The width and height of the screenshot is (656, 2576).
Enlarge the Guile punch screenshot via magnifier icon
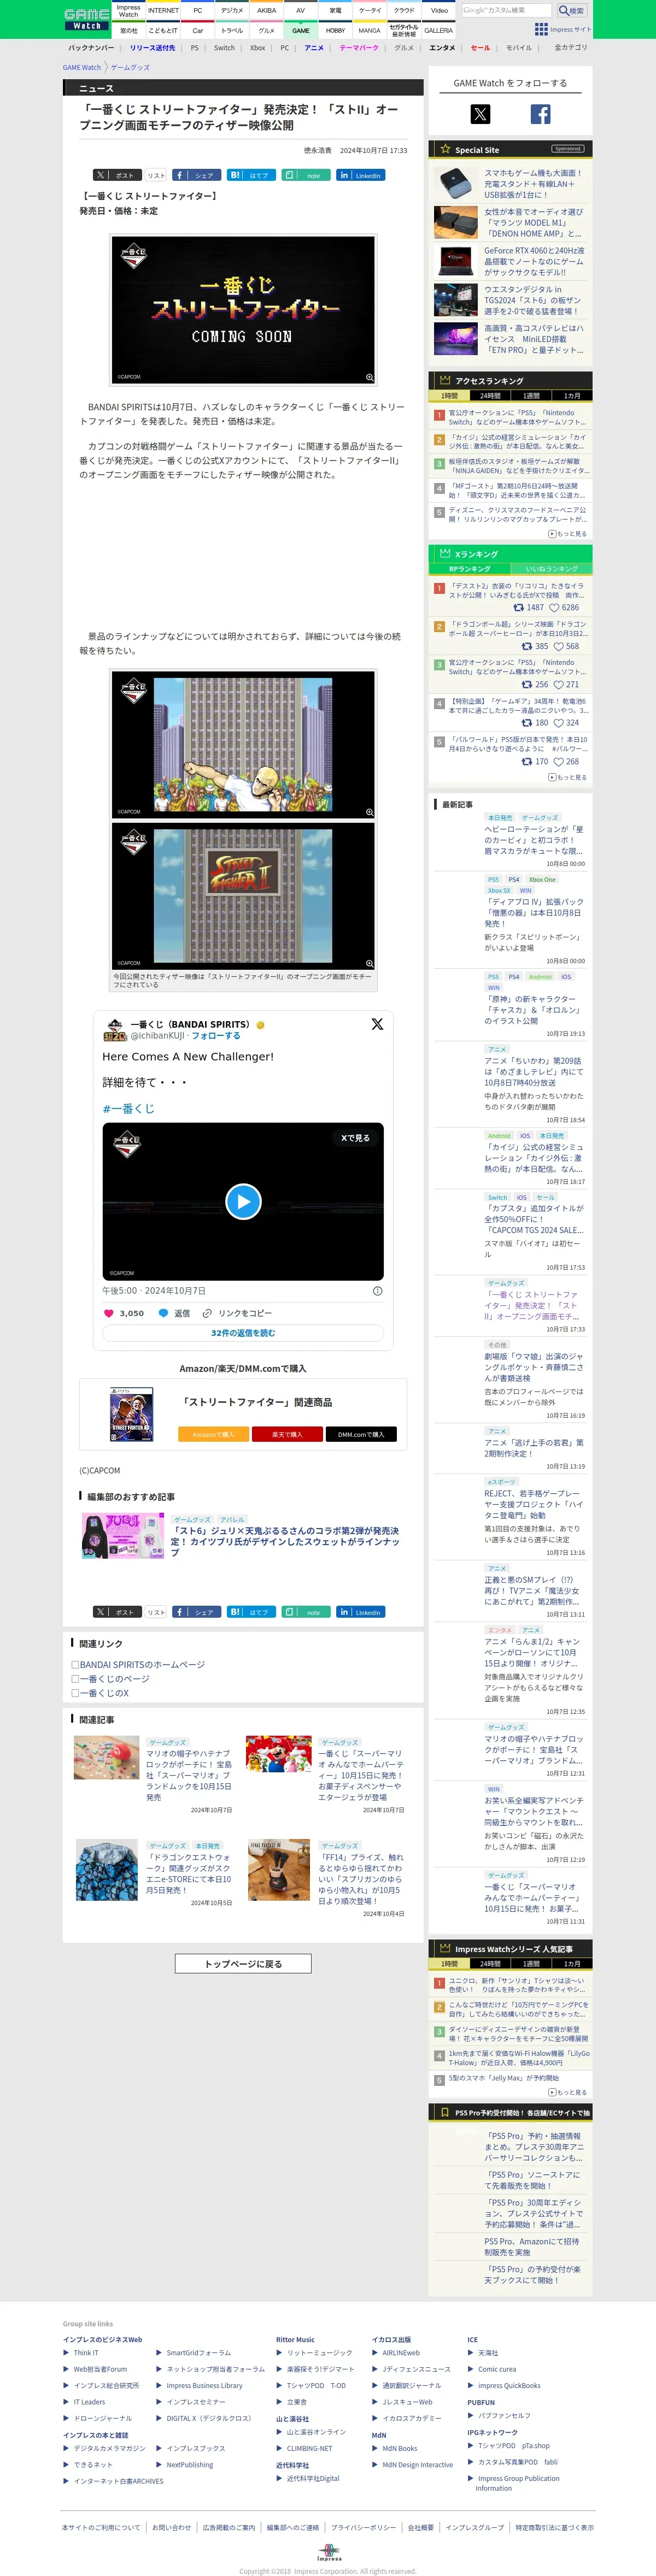pyautogui.click(x=369, y=812)
